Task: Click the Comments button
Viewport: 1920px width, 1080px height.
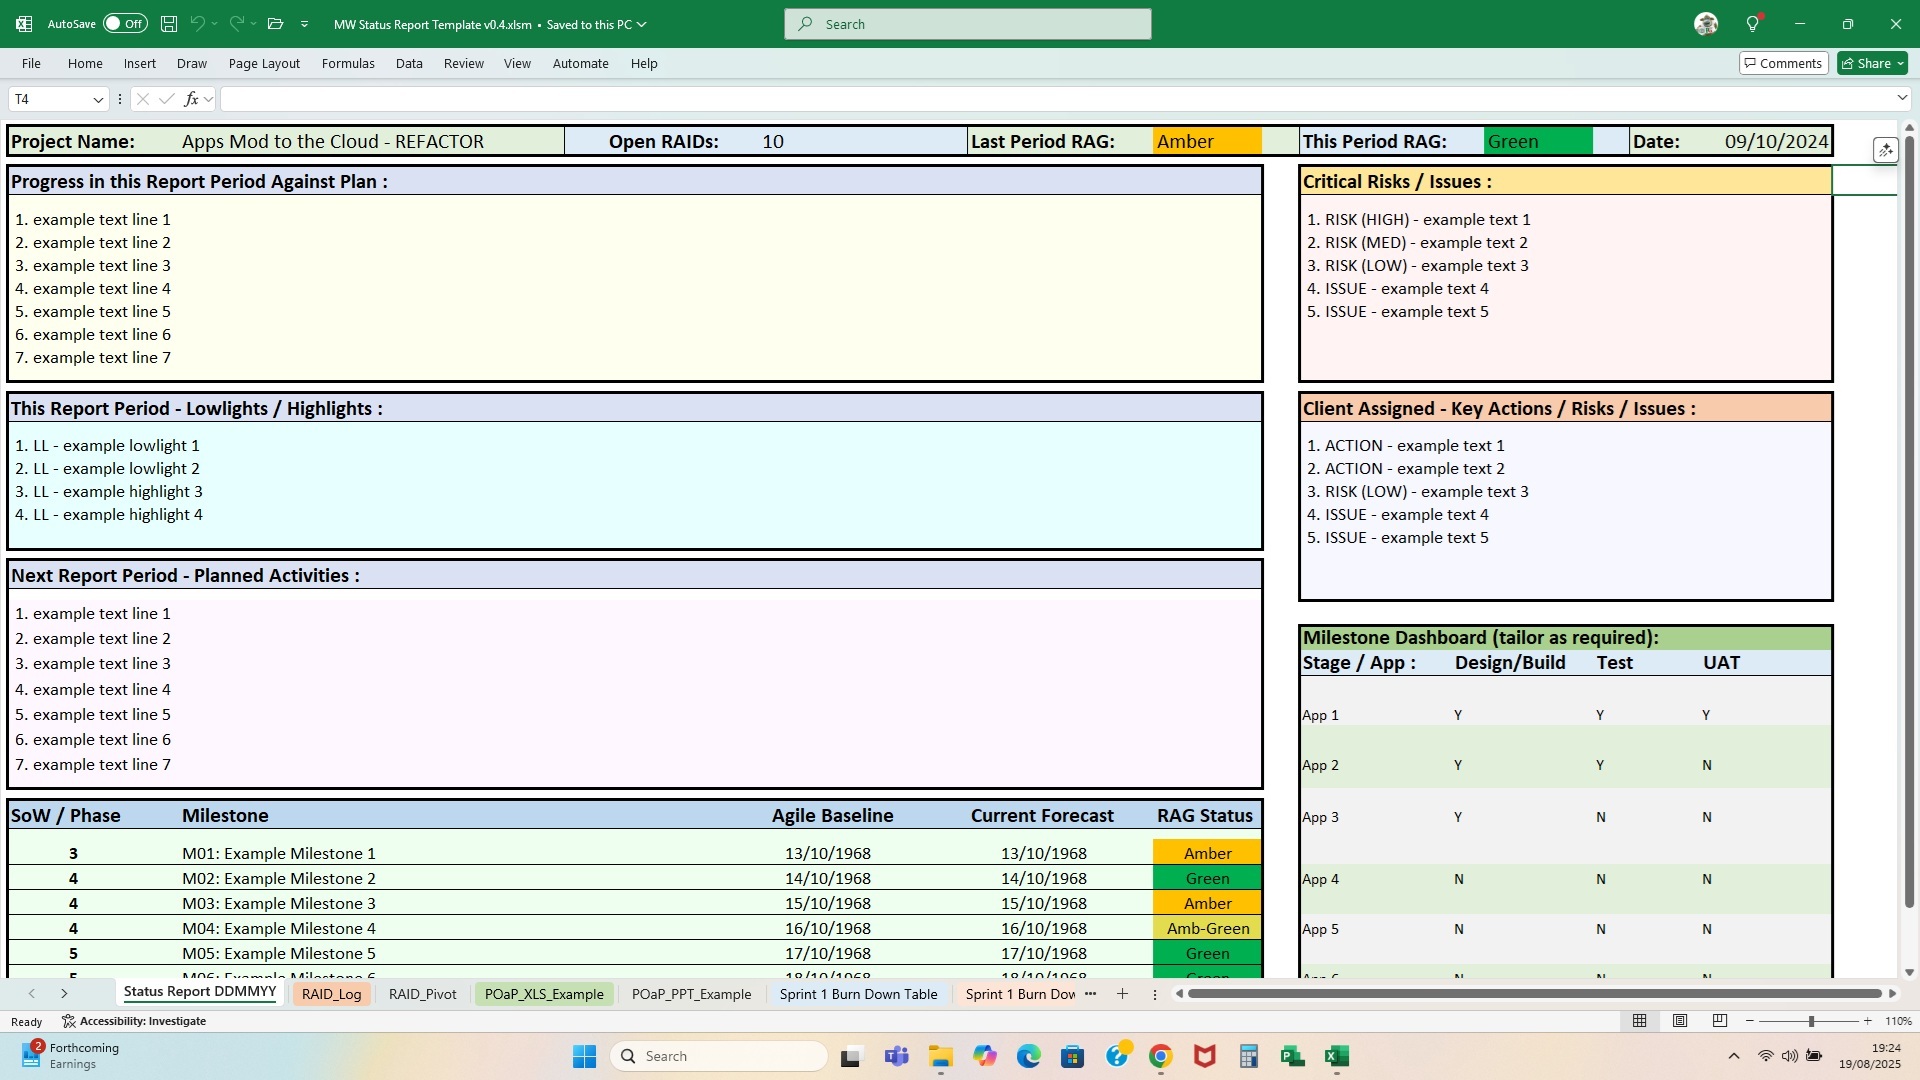Action: coord(1783,62)
